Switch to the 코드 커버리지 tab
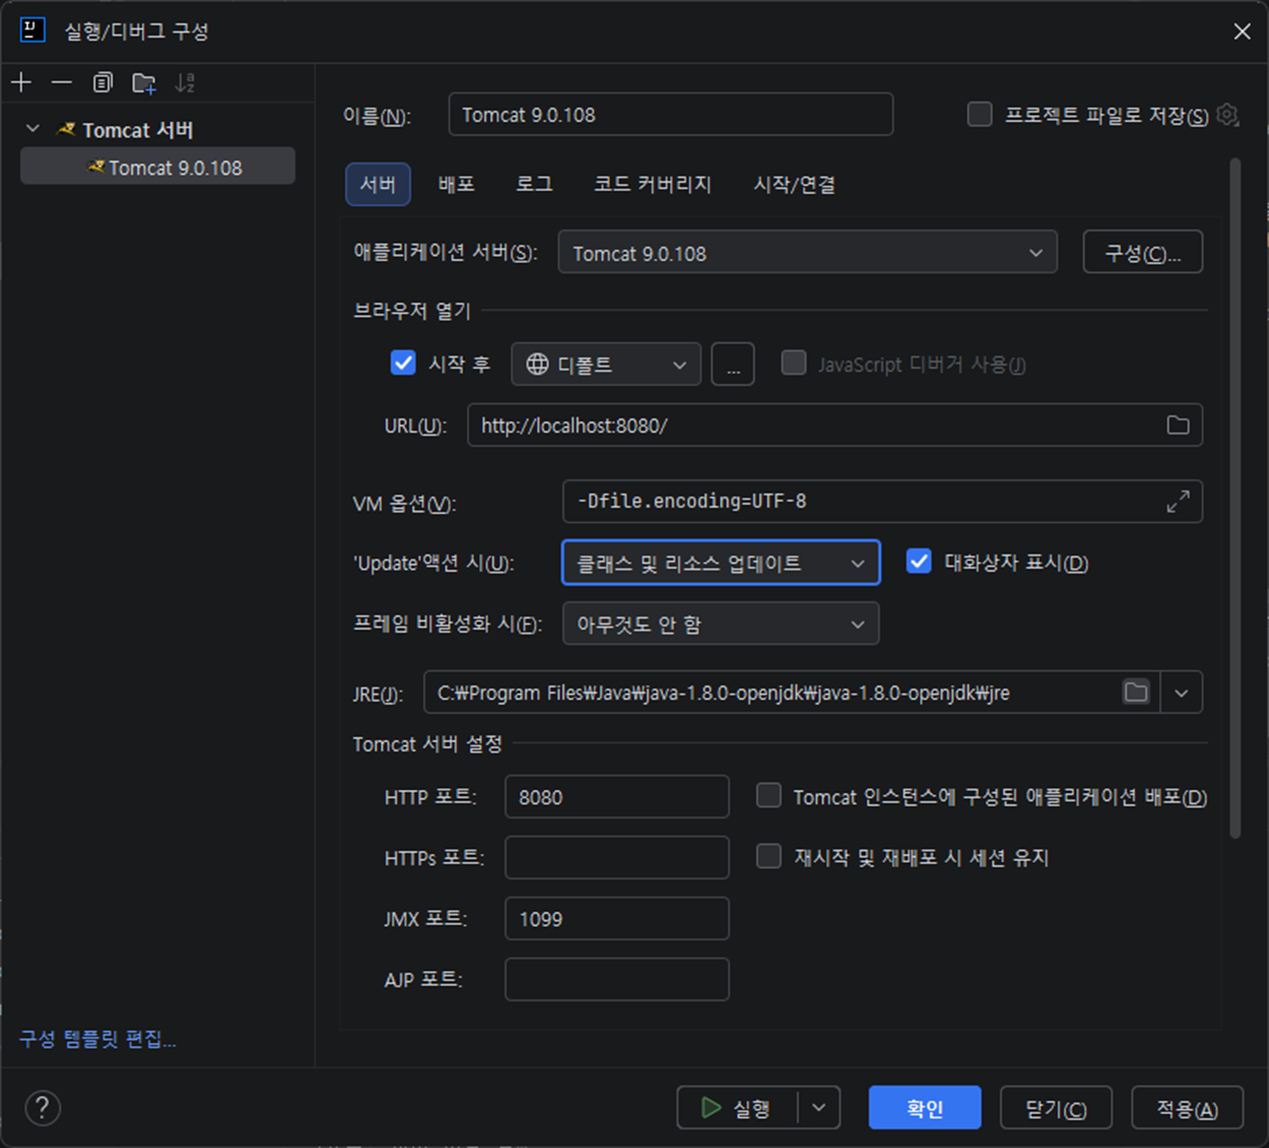Image resolution: width=1269 pixels, height=1148 pixels. point(652,184)
